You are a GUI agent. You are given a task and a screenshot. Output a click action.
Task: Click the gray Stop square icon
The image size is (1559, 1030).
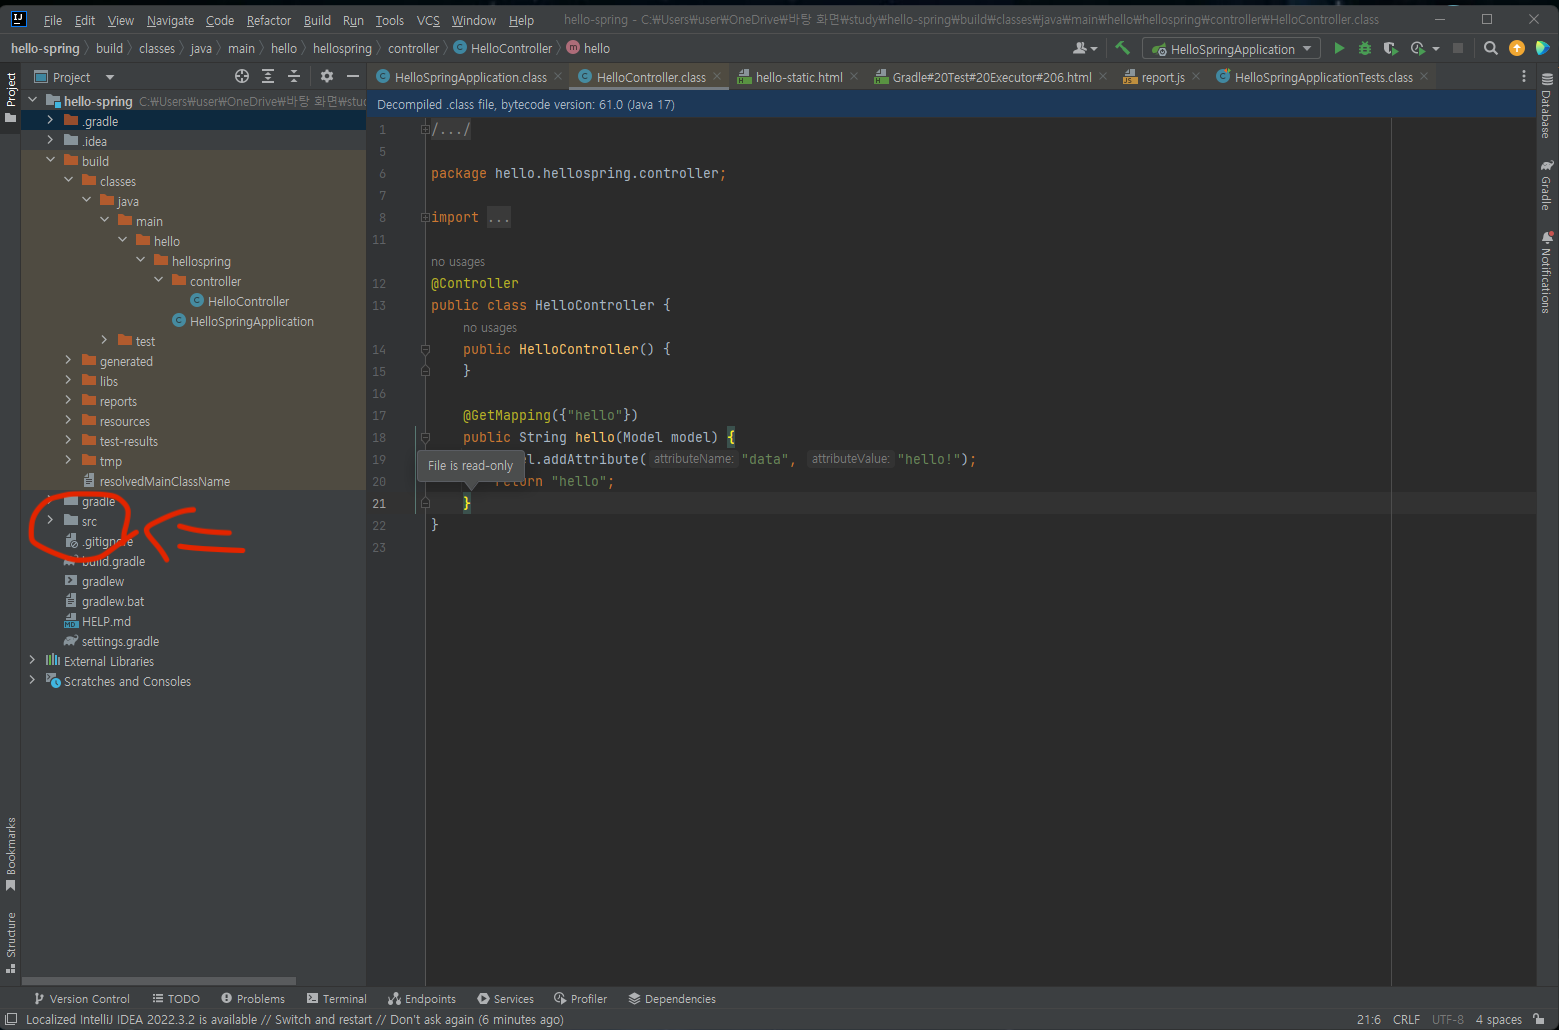click(1458, 48)
